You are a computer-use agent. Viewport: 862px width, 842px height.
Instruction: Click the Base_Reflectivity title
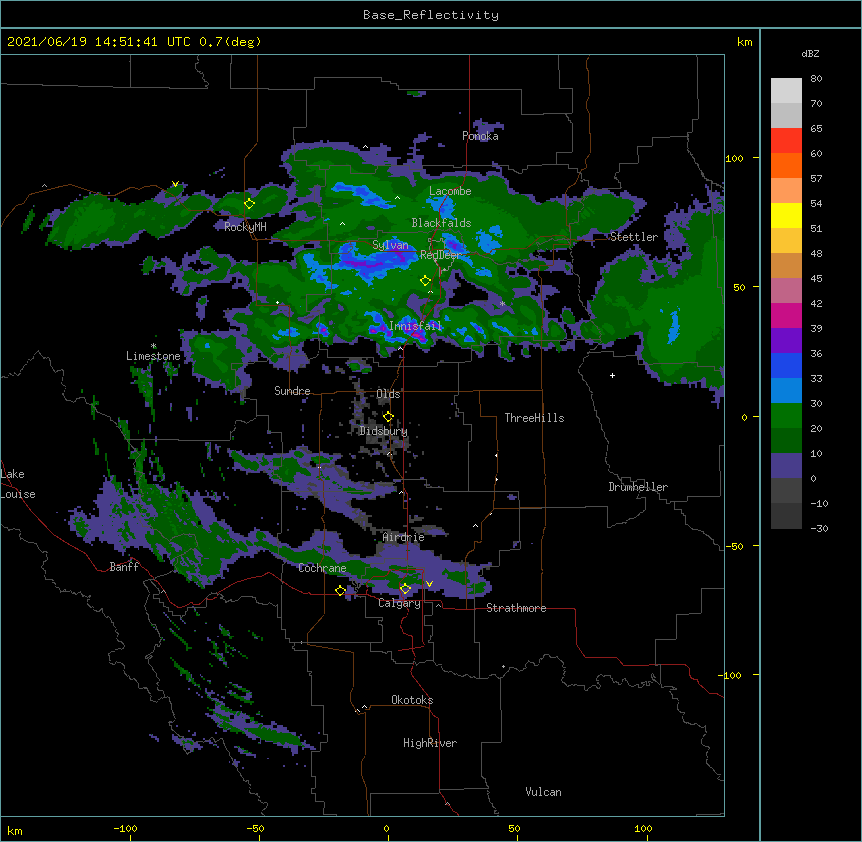(431, 15)
